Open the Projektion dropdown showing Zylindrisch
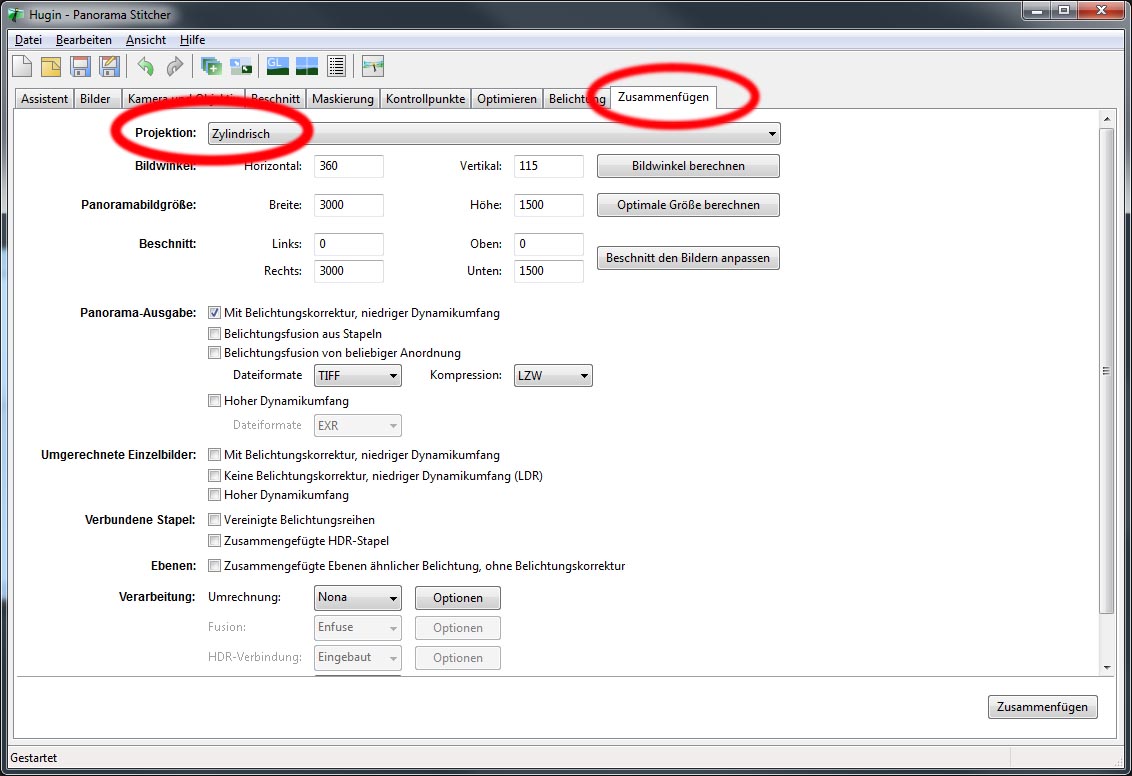The height and width of the screenshot is (776, 1132). tap(493, 134)
